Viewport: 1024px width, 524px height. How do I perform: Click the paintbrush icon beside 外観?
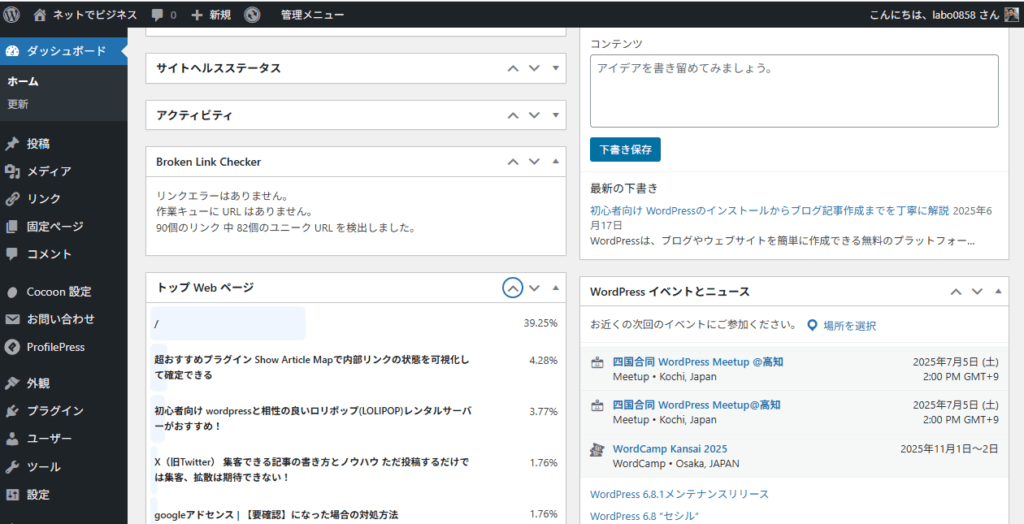point(11,384)
